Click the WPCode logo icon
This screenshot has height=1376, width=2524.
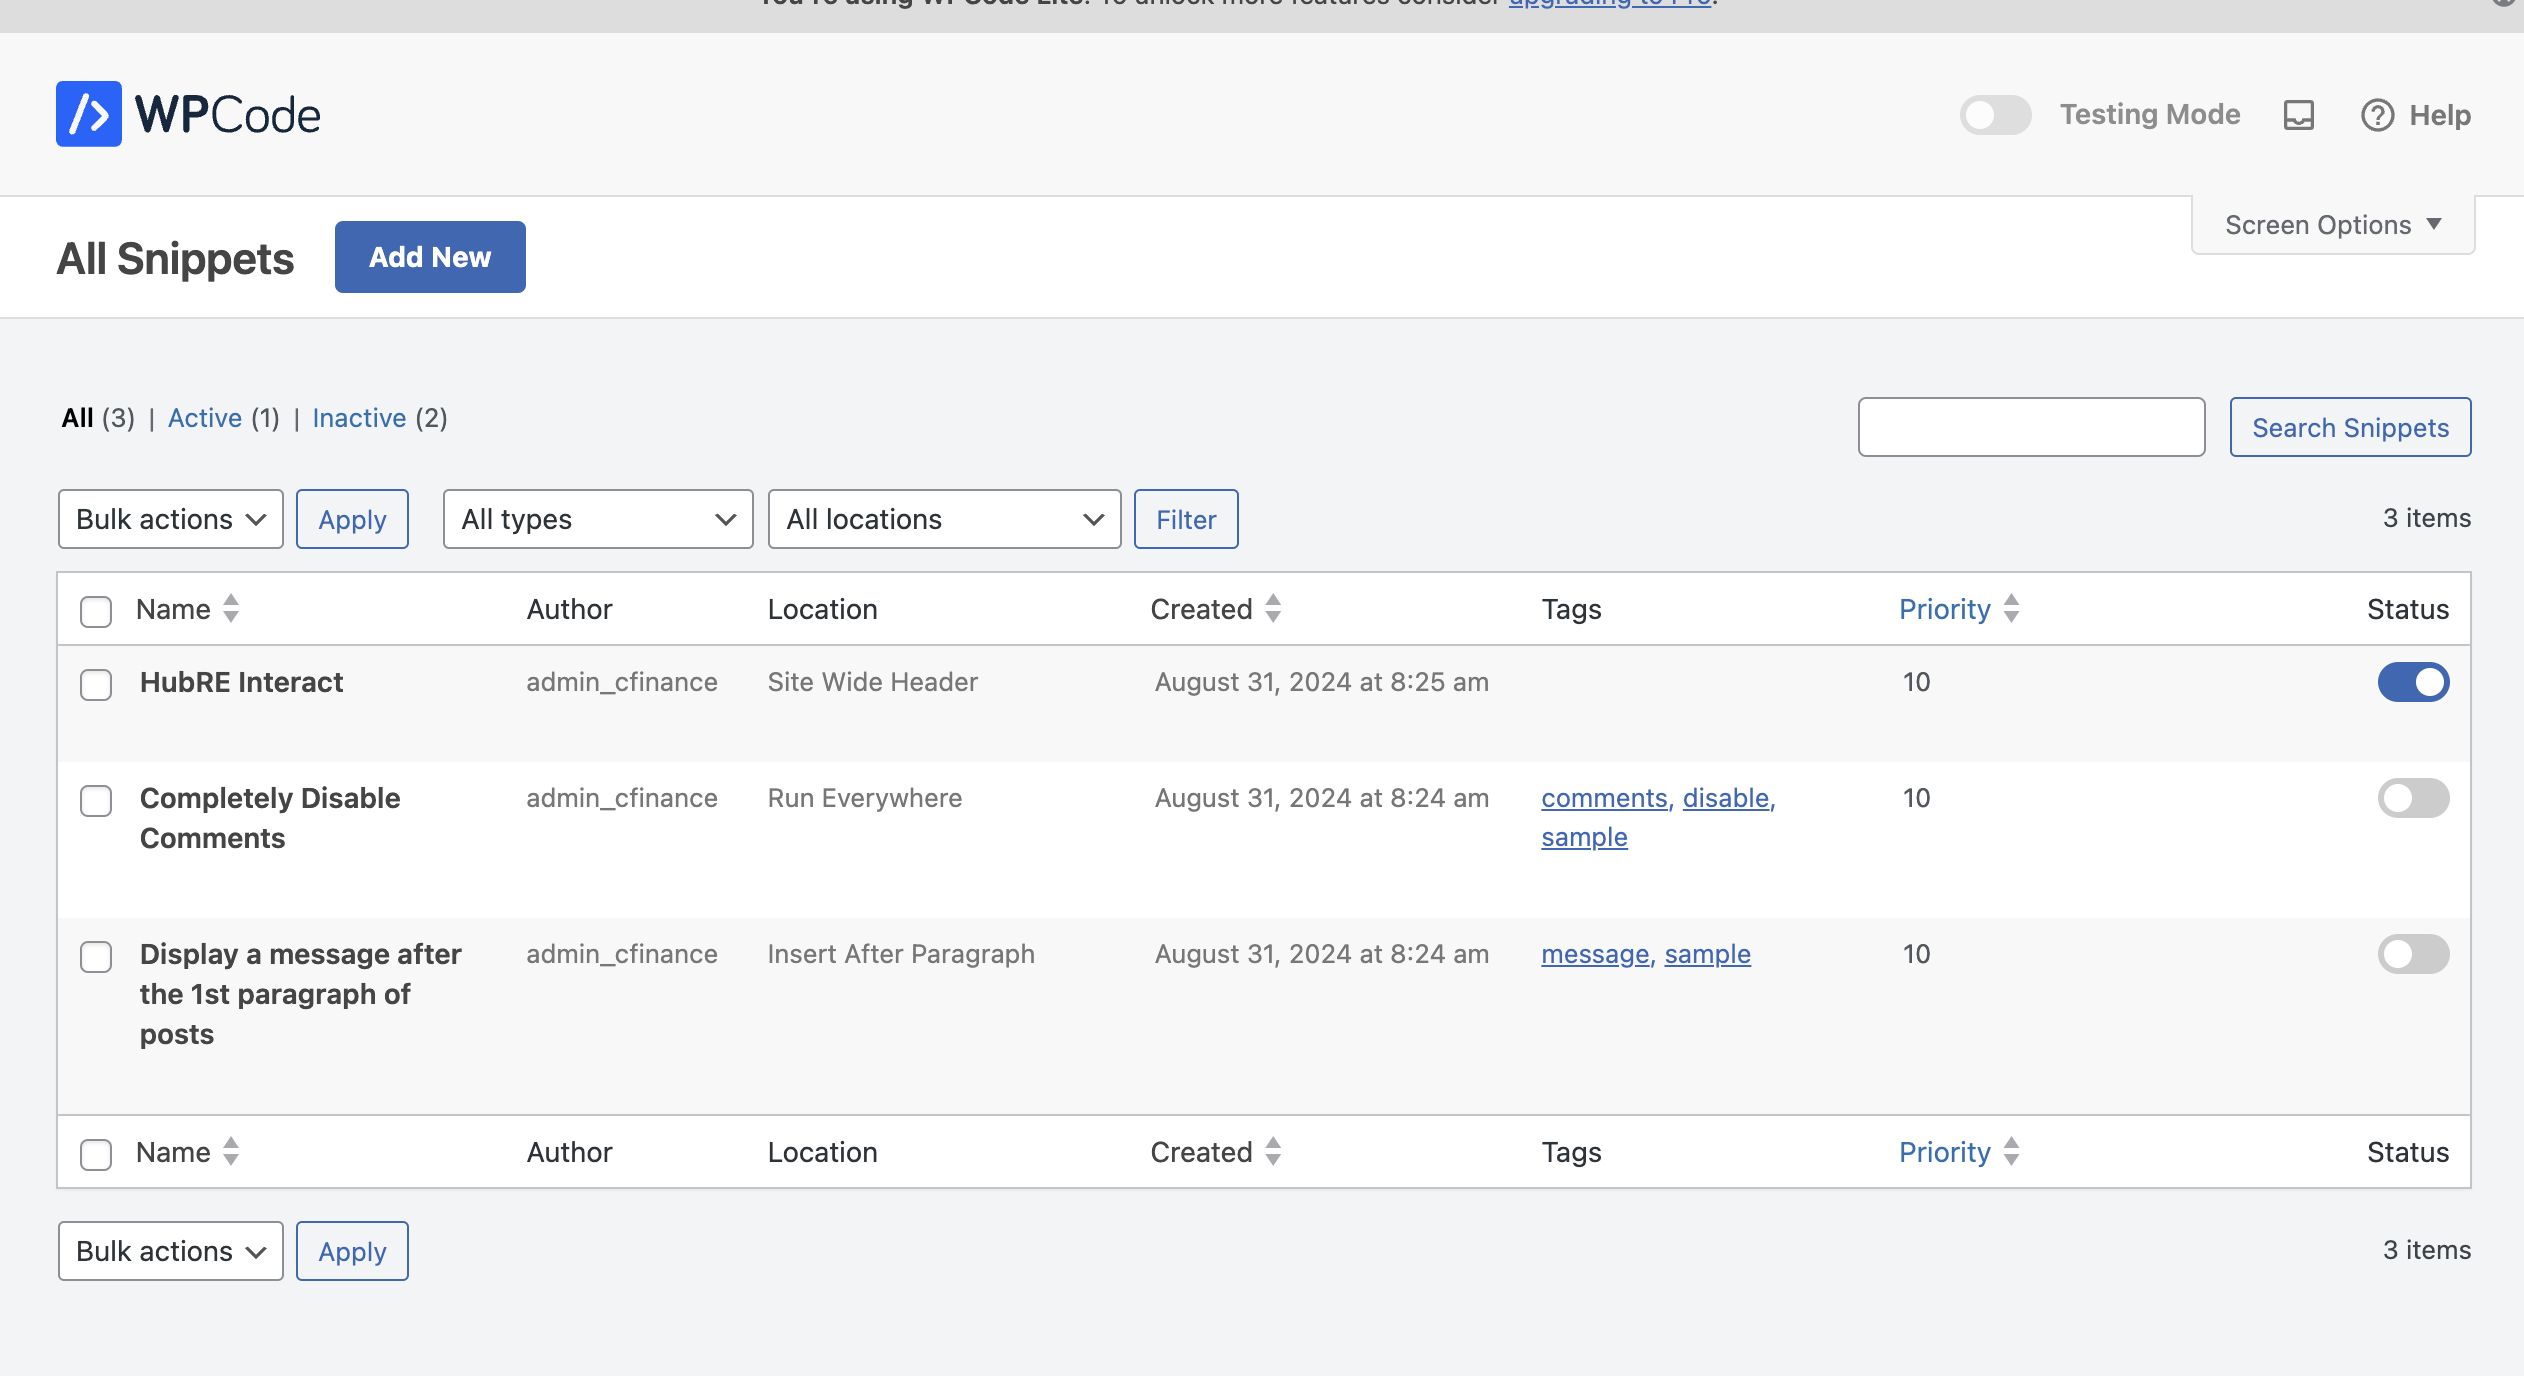click(89, 114)
